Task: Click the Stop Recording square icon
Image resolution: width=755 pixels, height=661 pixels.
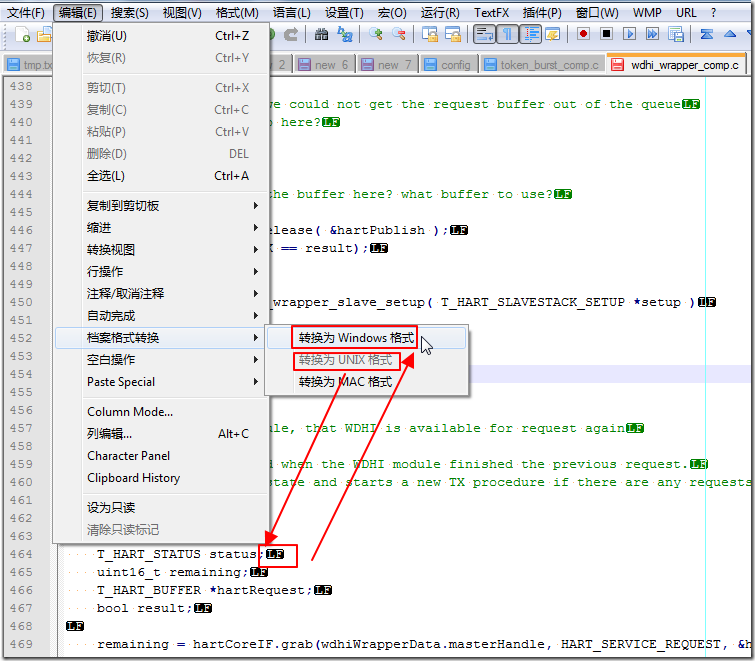Action: point(606,34)
